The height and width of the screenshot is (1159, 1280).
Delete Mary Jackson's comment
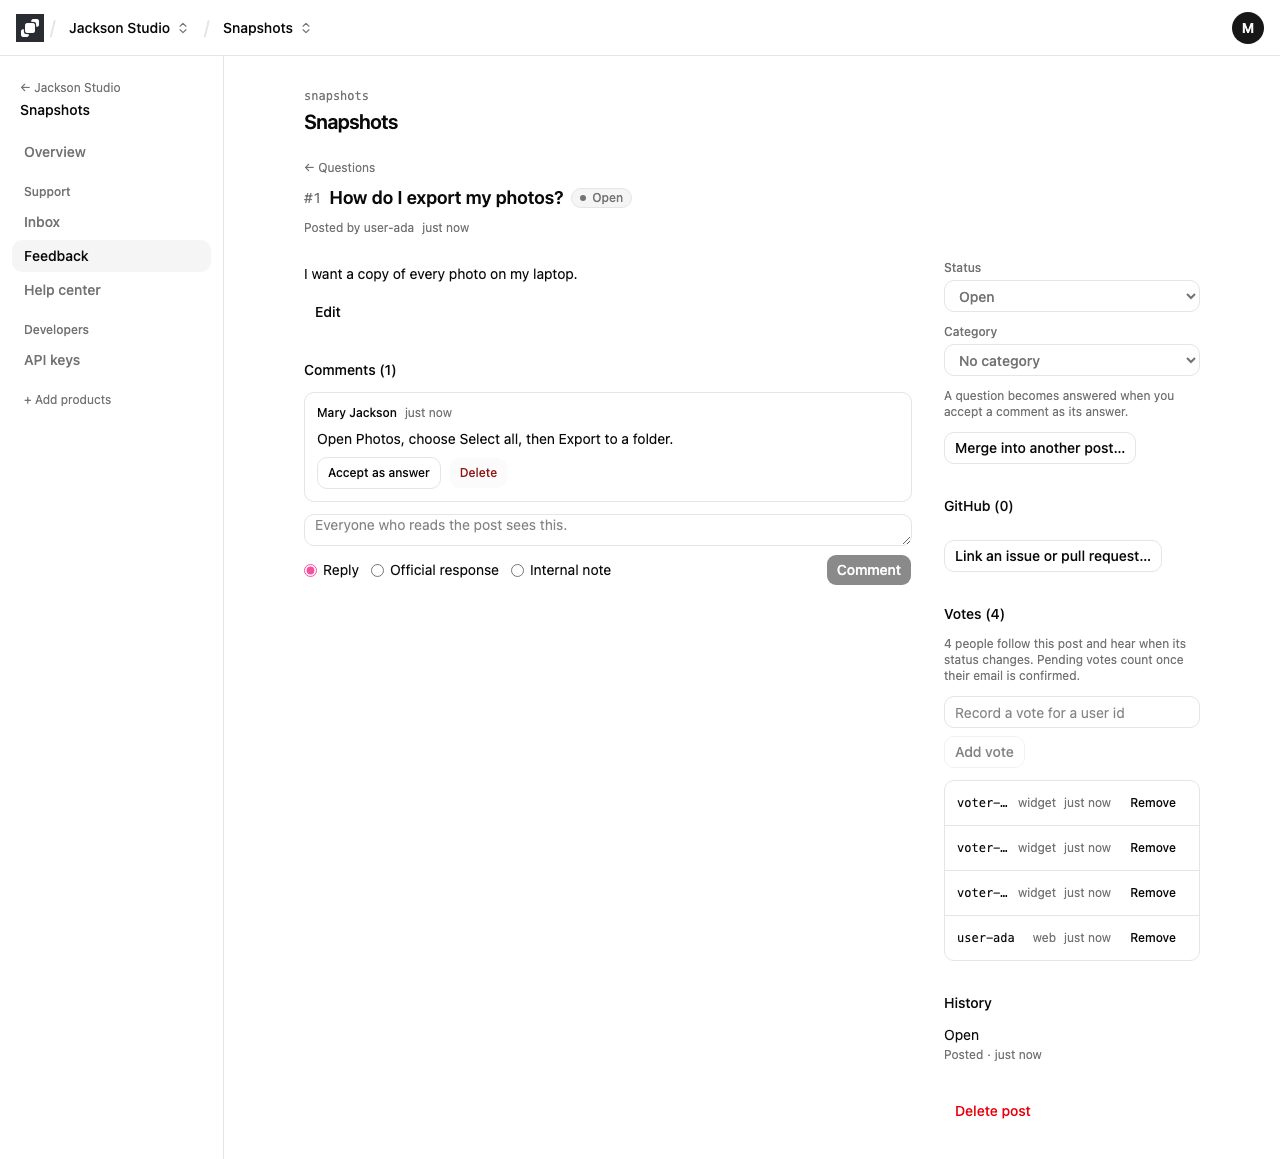(x=478, y=473)
